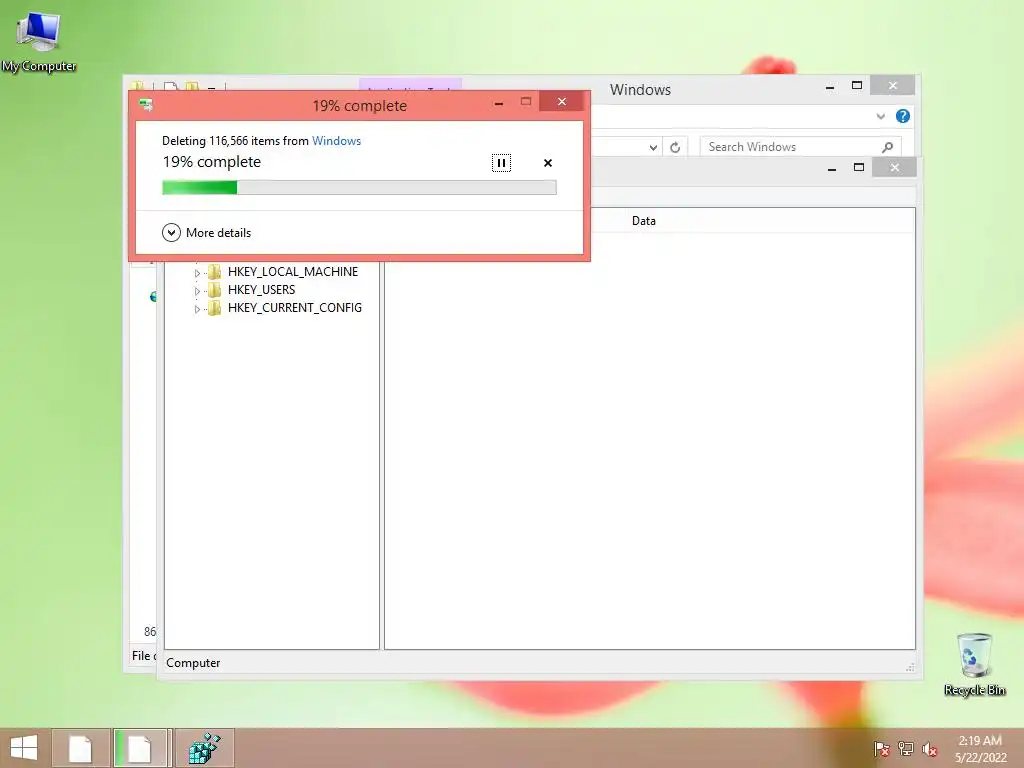Click HKEY_CURRENT_CONFIG folder icon
This screenshot has height=768, width=1024.
pos(214,308)
